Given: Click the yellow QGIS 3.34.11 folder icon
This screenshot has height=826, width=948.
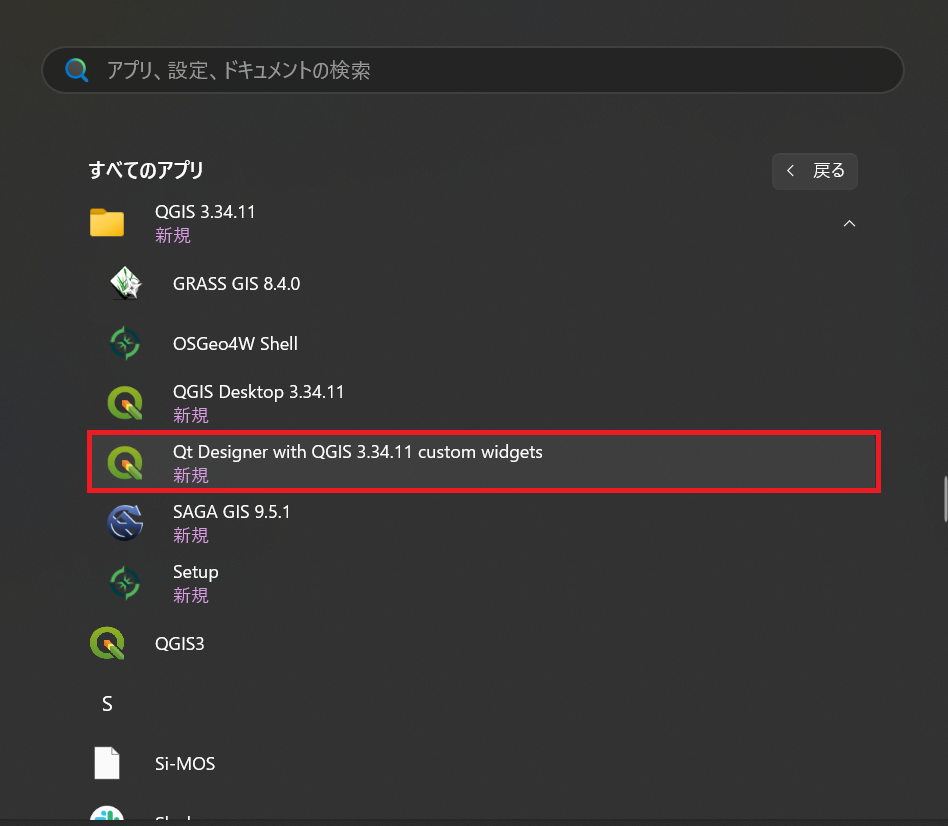Looking at the screenshot, I should coord(107,223).
